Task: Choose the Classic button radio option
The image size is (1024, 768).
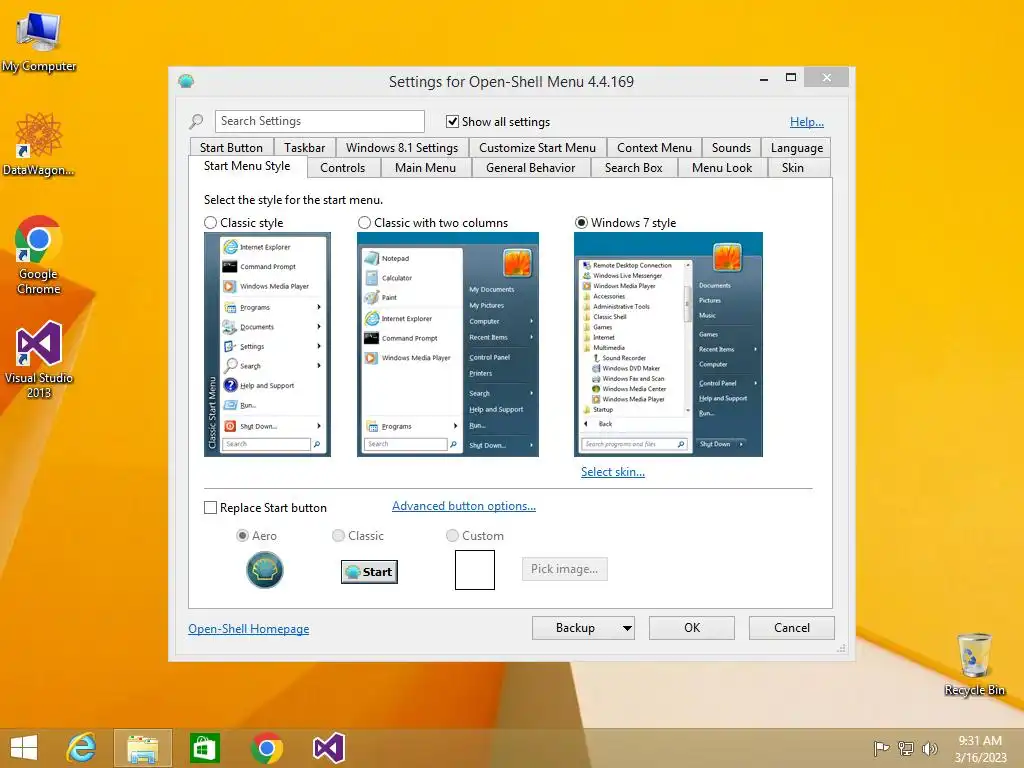Action: point(338,536)
